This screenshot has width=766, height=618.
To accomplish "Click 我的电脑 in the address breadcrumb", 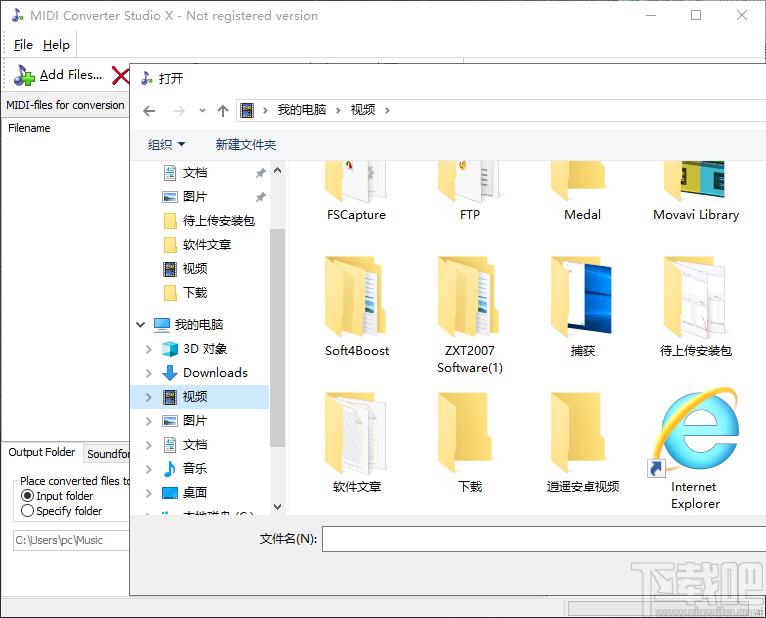I will (x=301, y=110).
